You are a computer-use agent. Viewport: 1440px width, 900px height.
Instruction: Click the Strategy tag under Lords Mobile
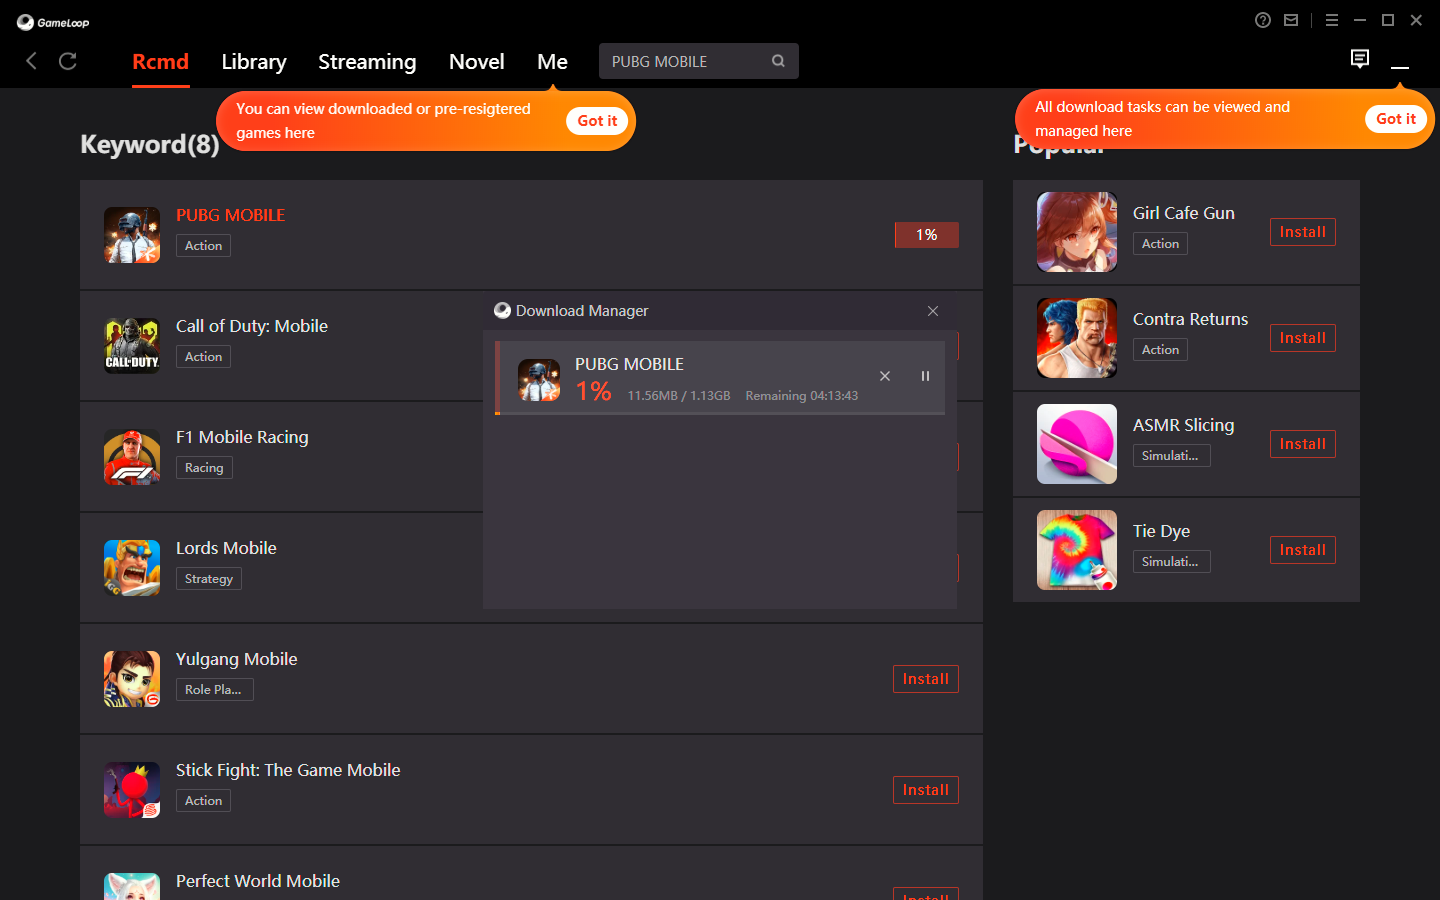coord(209,579)
